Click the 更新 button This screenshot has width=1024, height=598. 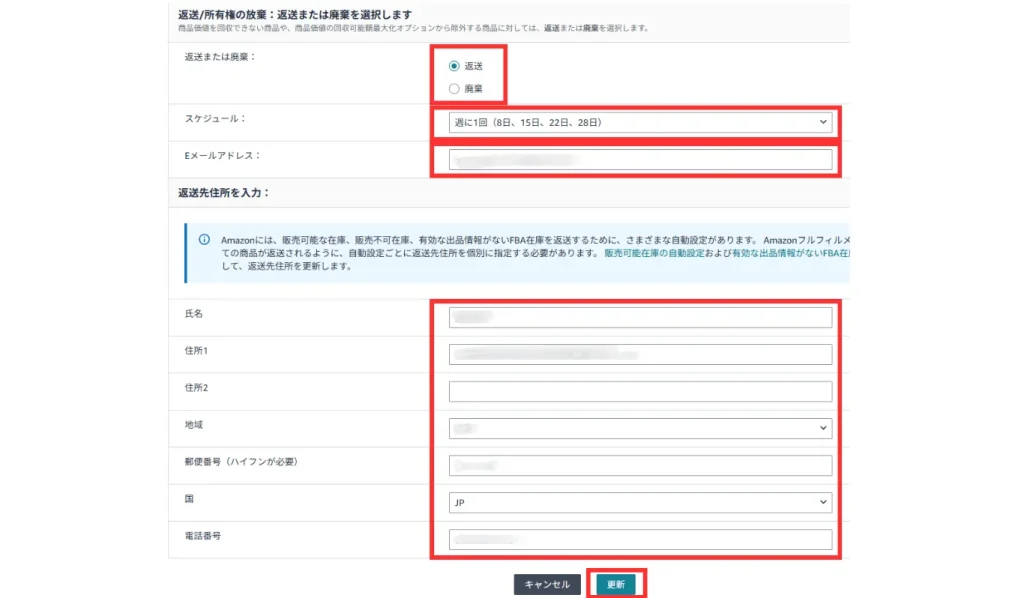coord(615,584)
